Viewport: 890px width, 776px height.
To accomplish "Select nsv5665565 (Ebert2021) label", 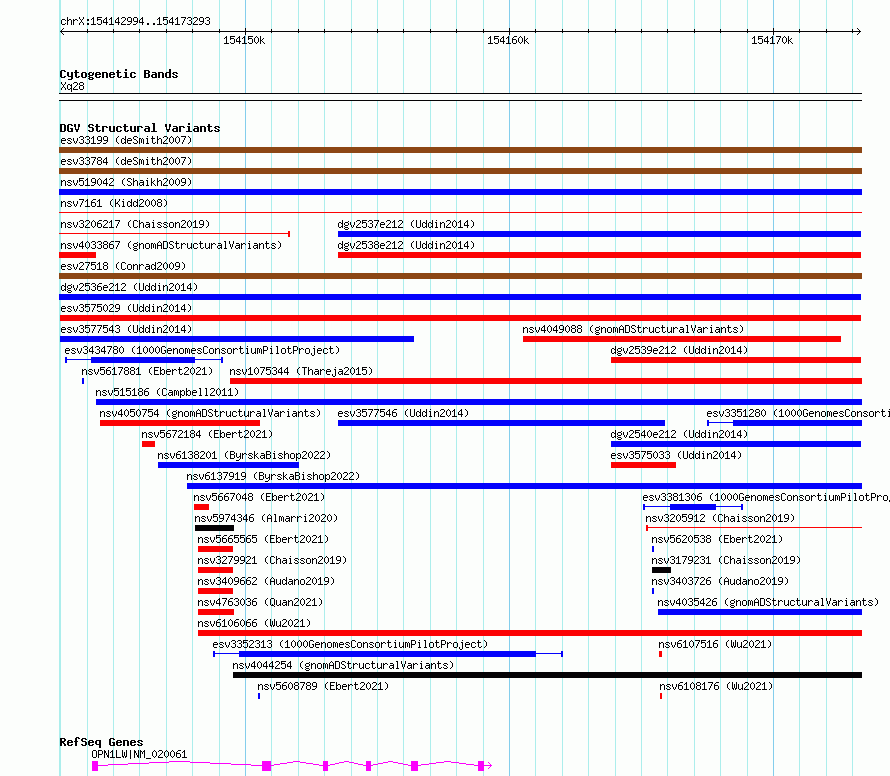I will tap(263, 539).
